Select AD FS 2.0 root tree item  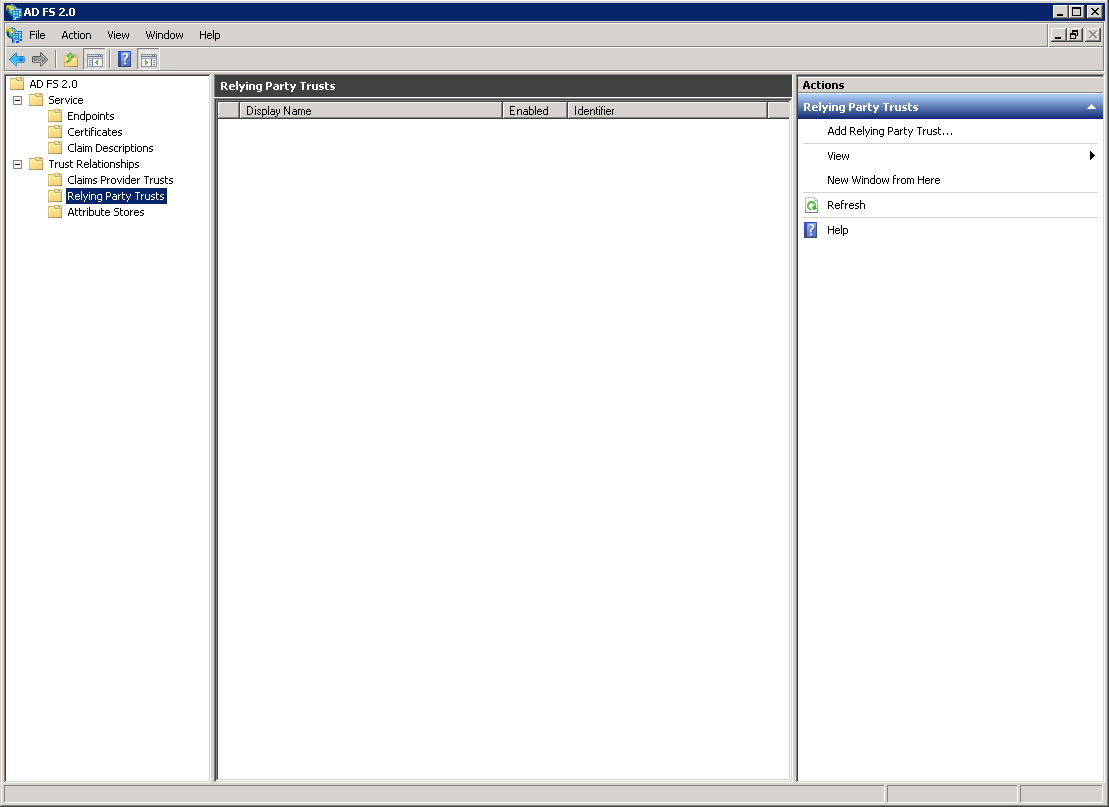click(53, 84)
